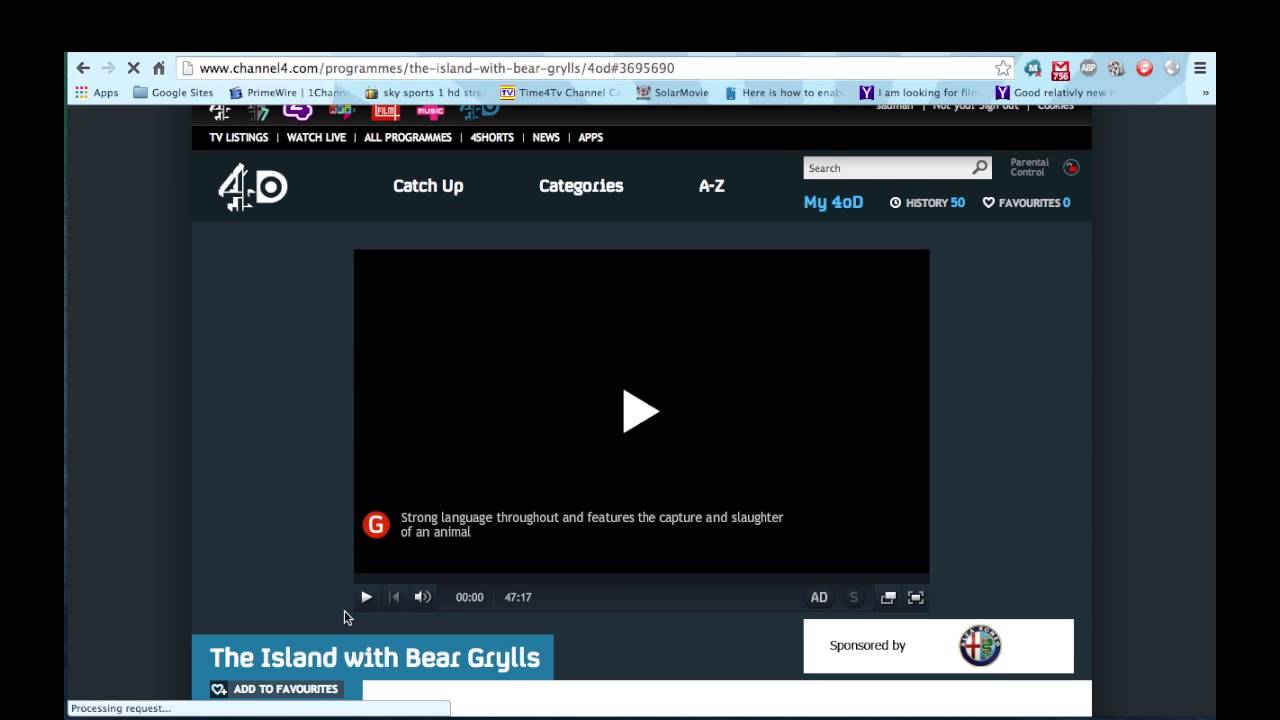This screenshot has height=720, width=1280.
Task: Open the film reel extension icon
Action: coord(1116,68)
